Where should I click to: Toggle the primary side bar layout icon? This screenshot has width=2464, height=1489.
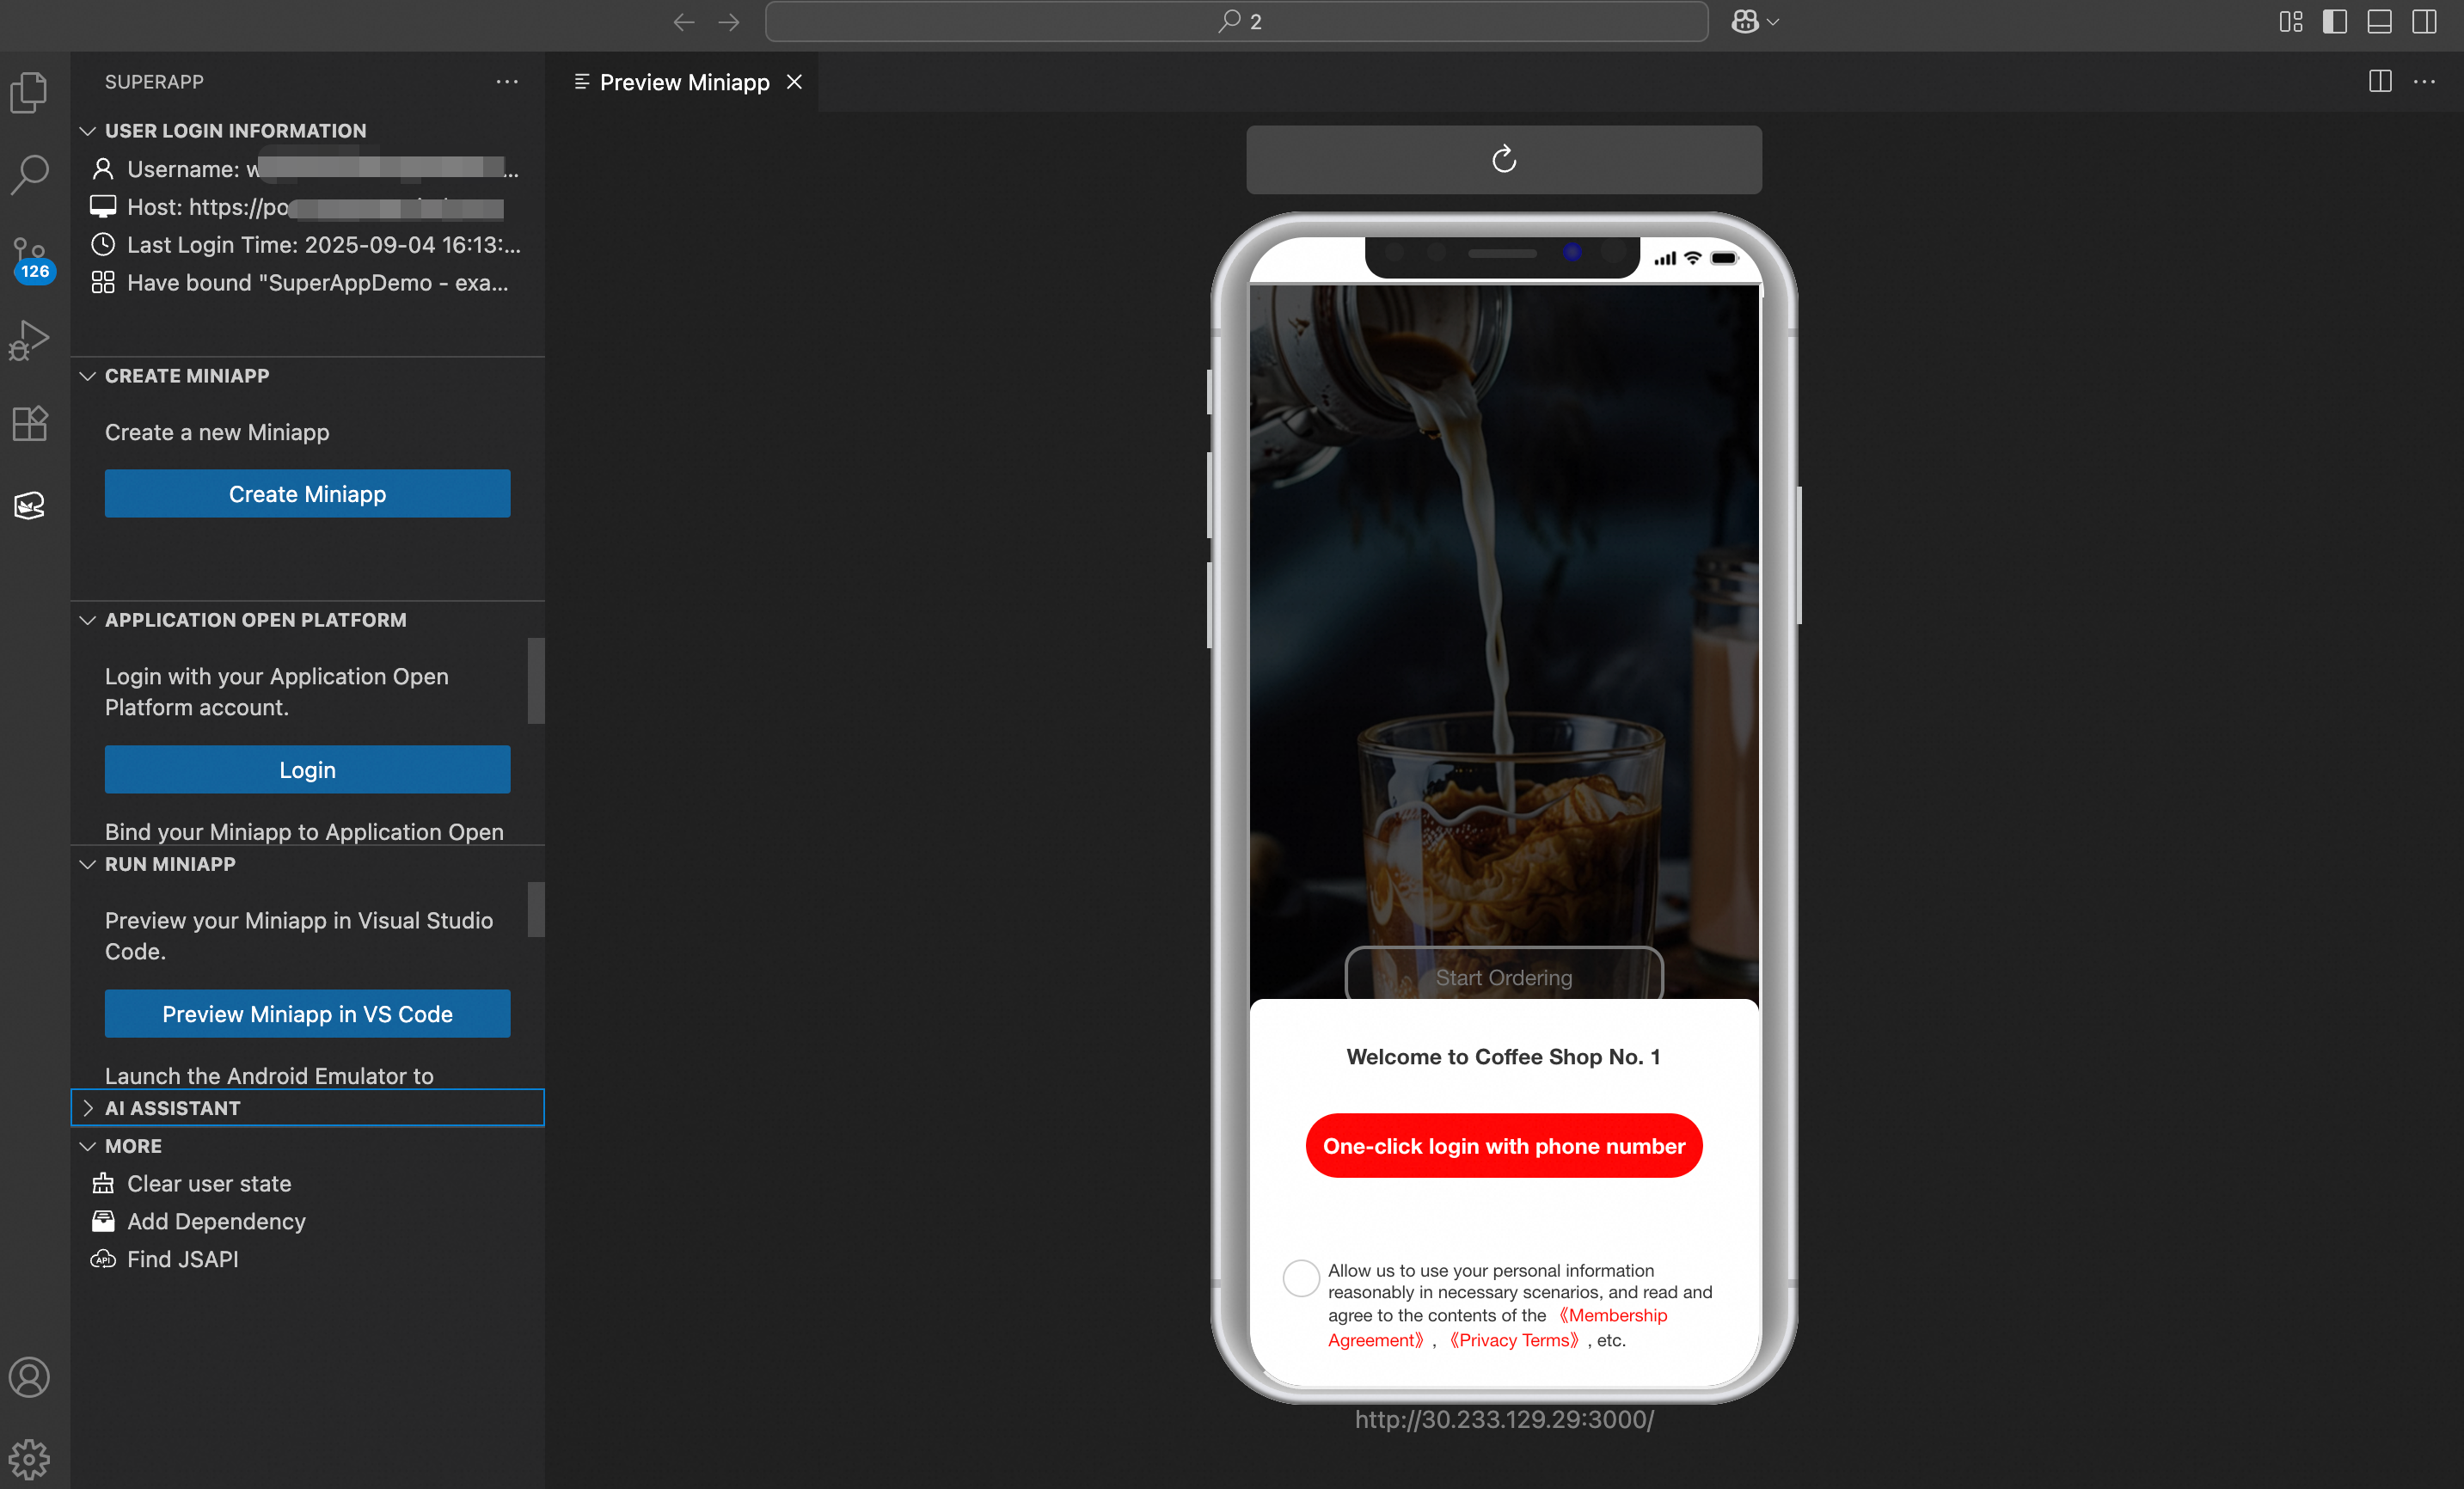point(2334,22)
